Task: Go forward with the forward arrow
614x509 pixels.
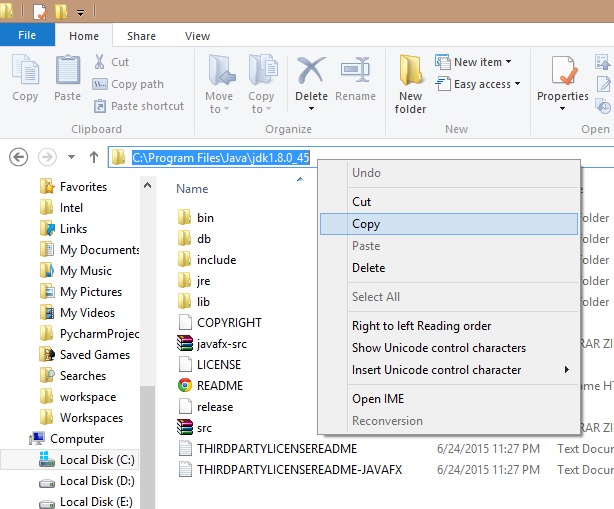Action: coord(47,157)
